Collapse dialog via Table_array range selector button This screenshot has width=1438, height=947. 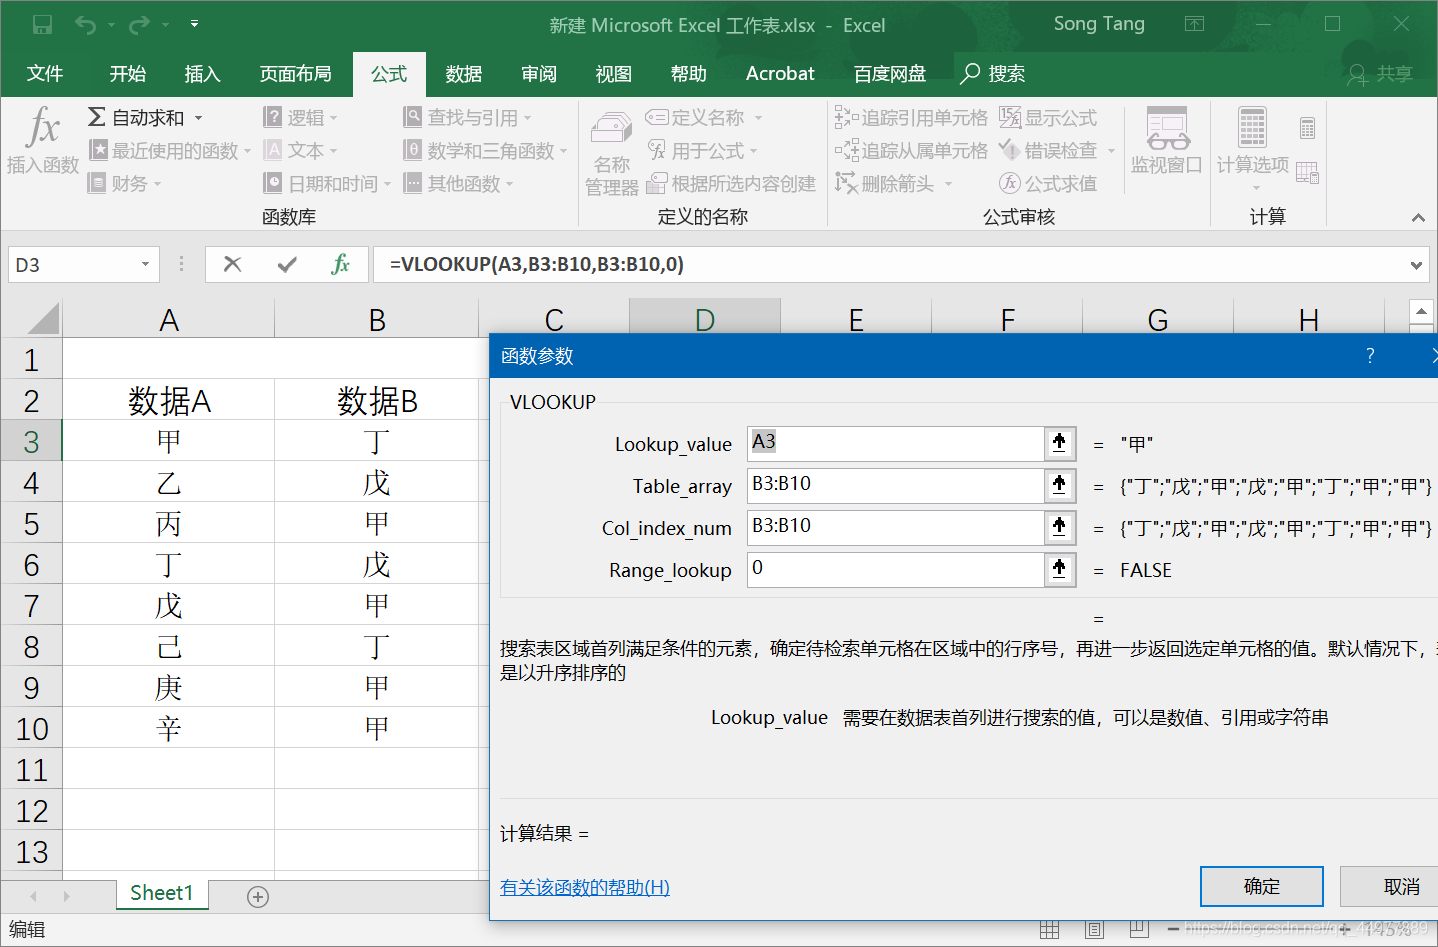(1060, 485)
